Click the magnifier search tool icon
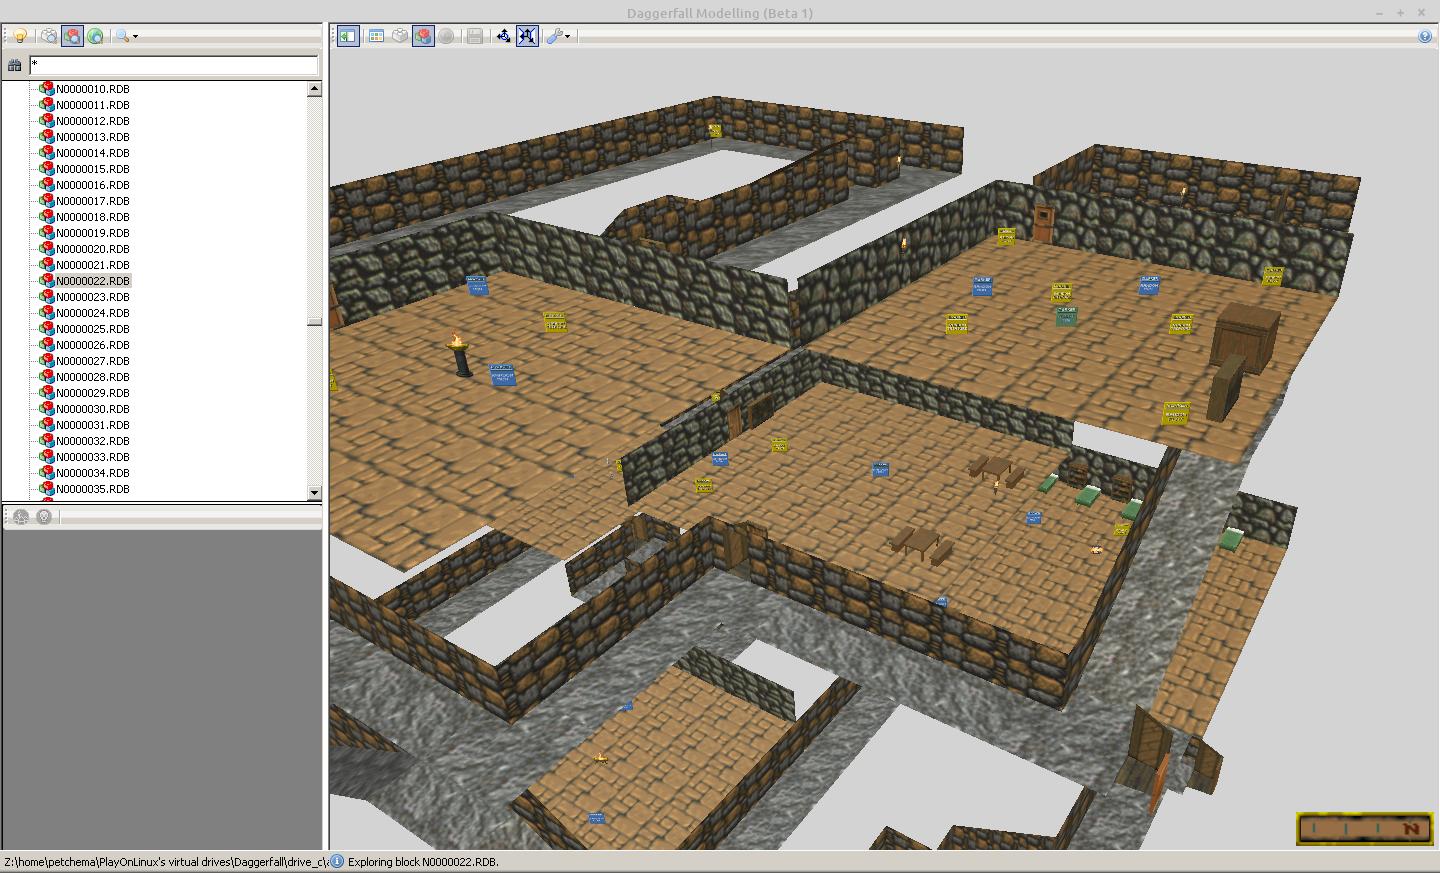This screenshot has height=873, width=1440. pyautogui.click(x=122, y=36)
